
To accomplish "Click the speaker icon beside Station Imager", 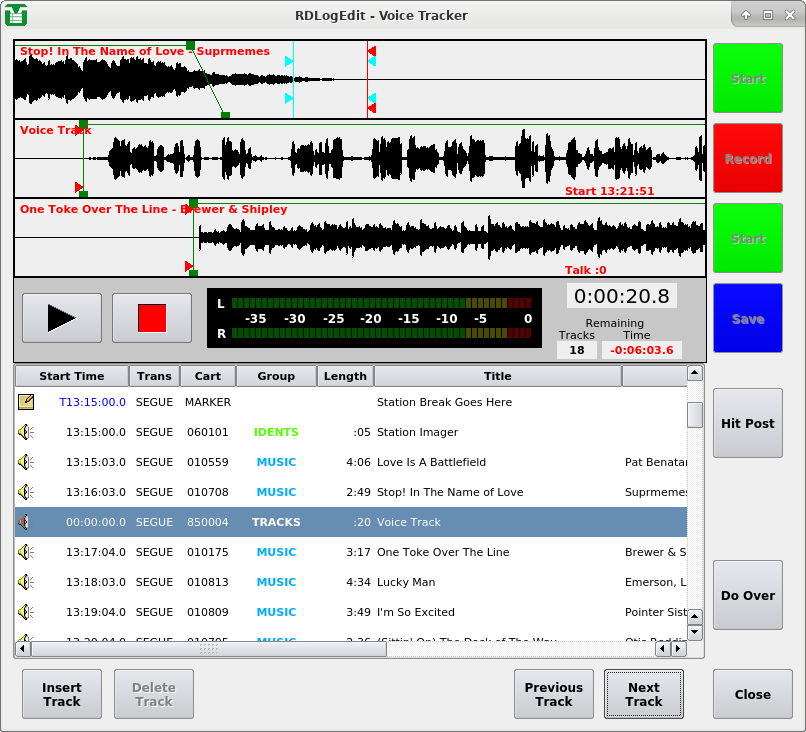I will click(x=25, y=432).
